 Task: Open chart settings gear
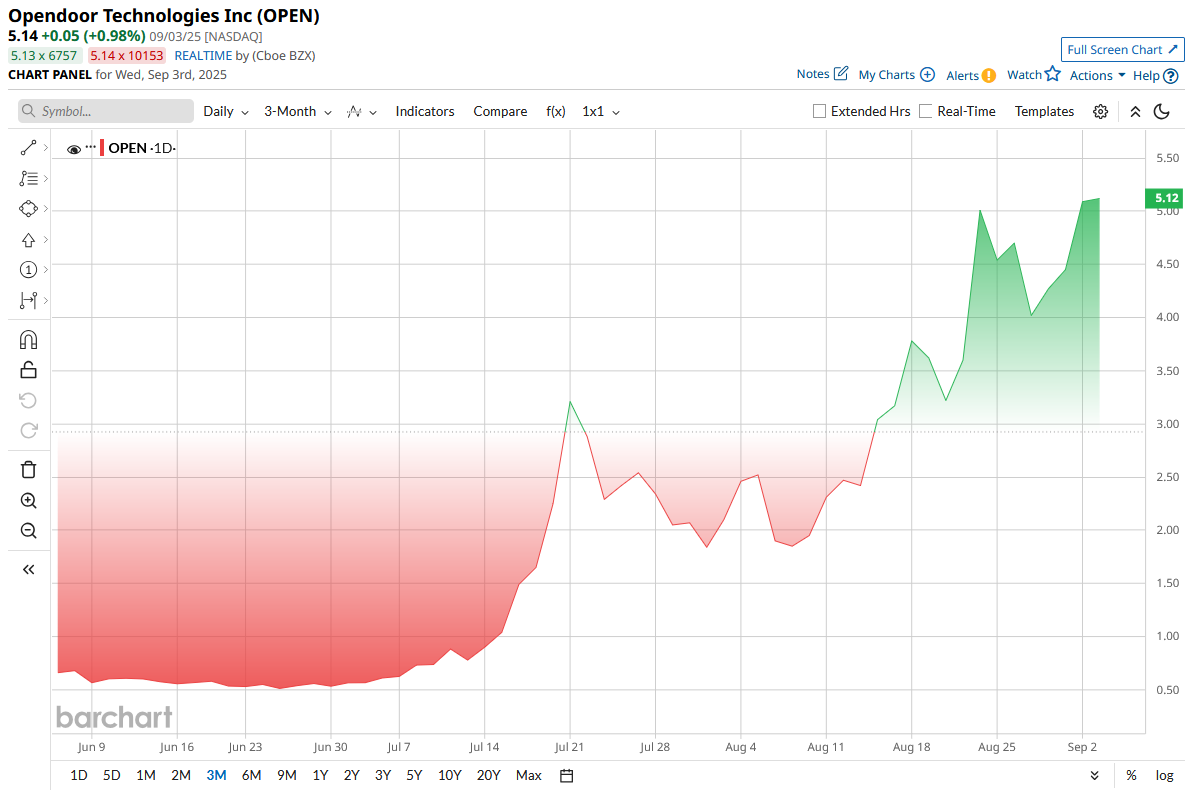[1100, 111]
